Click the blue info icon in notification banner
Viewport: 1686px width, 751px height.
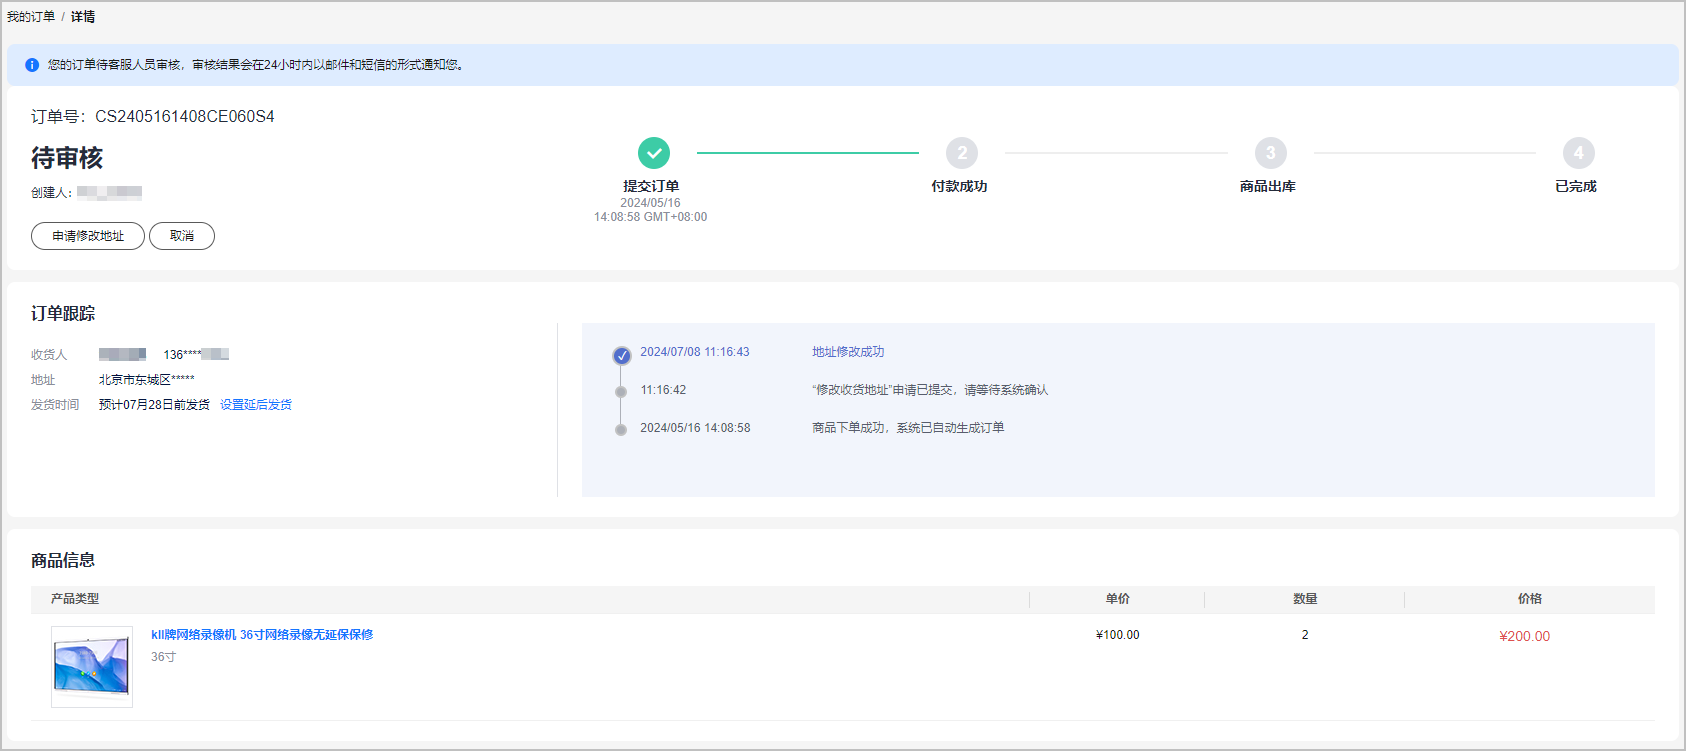(32, 65)
